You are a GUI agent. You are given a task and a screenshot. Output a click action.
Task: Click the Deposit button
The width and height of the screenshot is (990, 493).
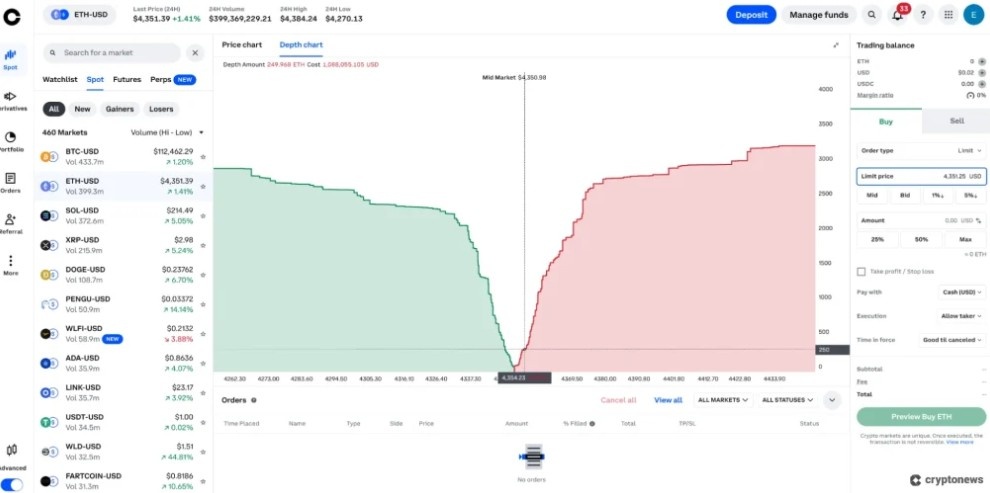[751, 15]
